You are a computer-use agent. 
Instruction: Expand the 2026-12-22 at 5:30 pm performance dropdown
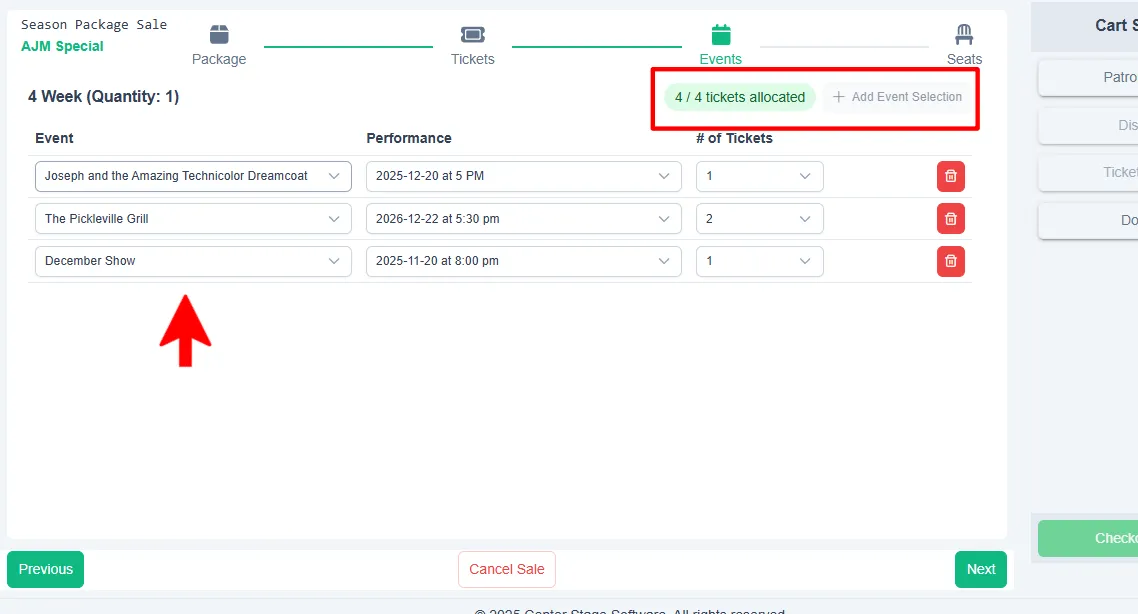(523, 219)
